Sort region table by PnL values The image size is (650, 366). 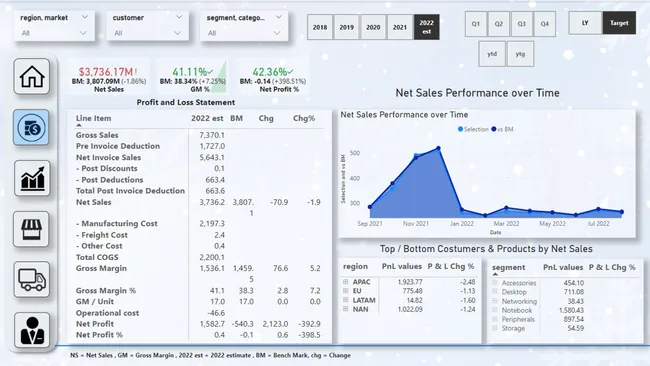coord(401,266)
